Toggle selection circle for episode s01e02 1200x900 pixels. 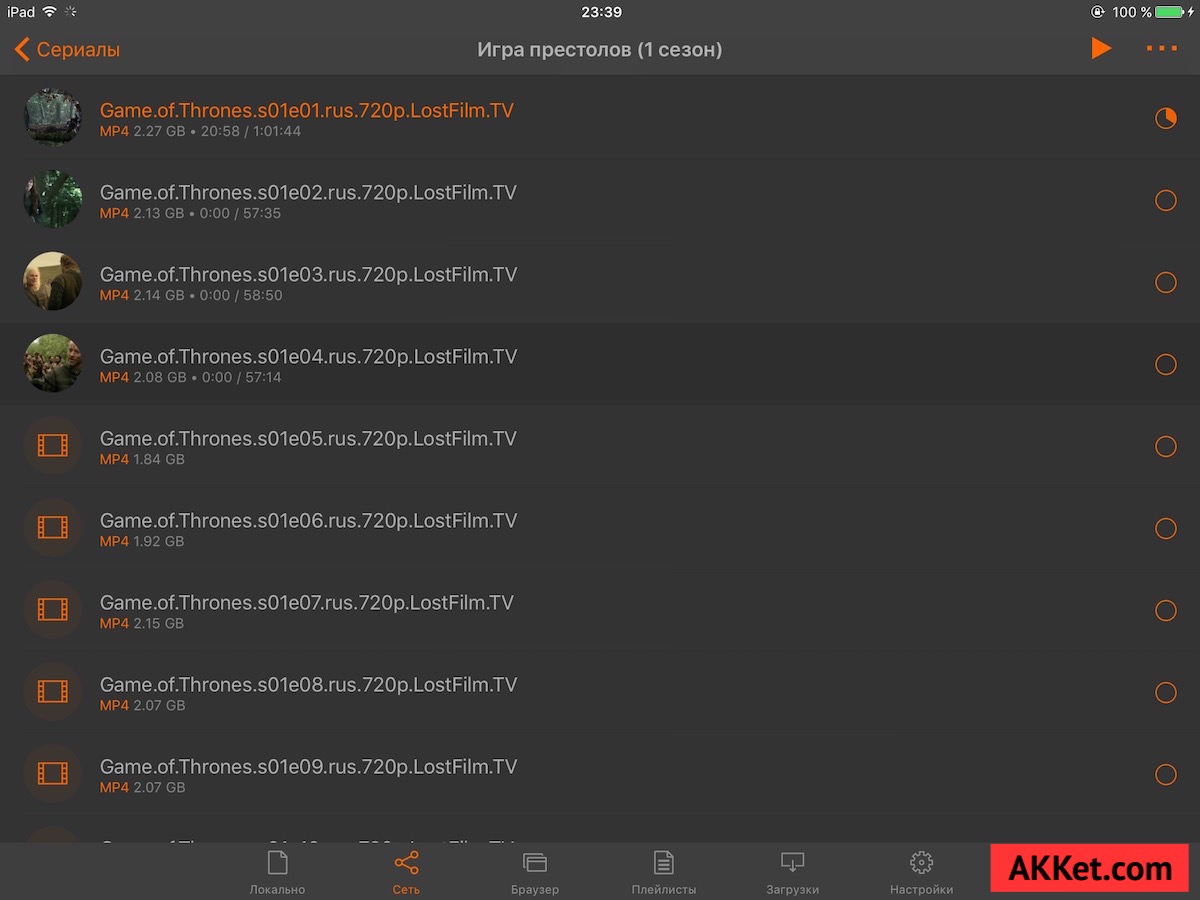pyautogui.click(x=1165, y=201)
